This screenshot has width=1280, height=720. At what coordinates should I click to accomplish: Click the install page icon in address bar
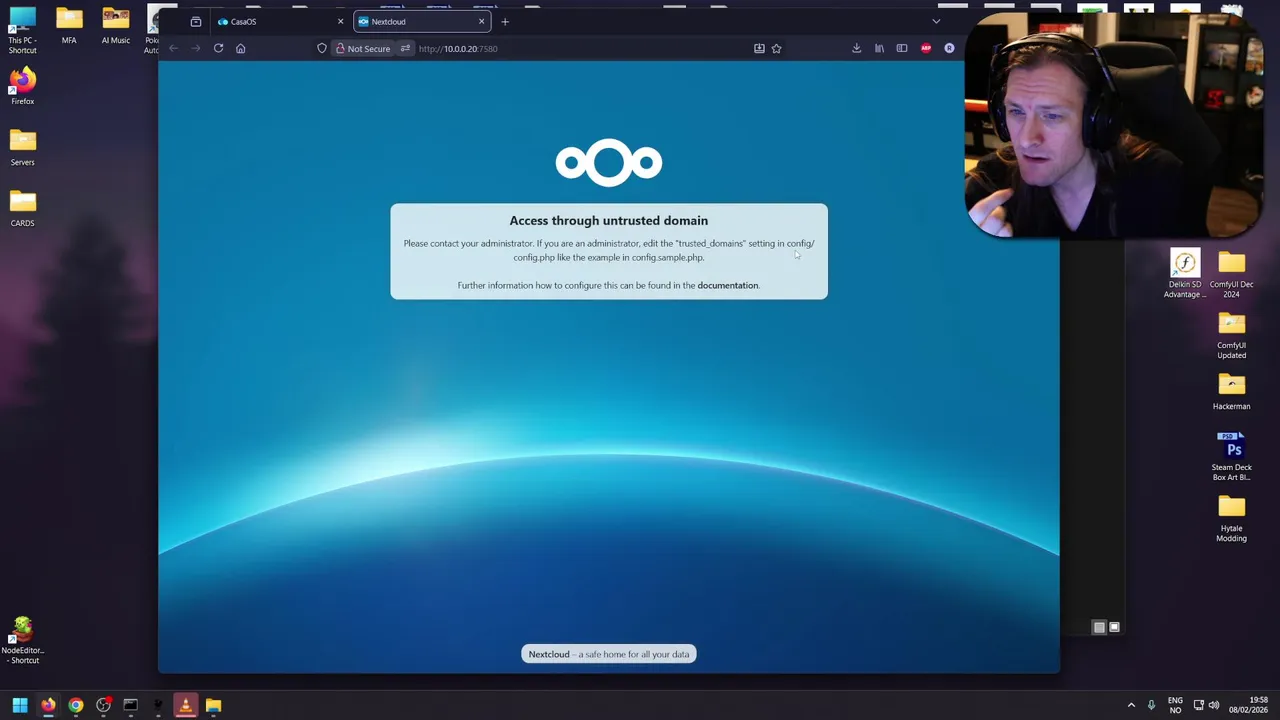point(759,48)
